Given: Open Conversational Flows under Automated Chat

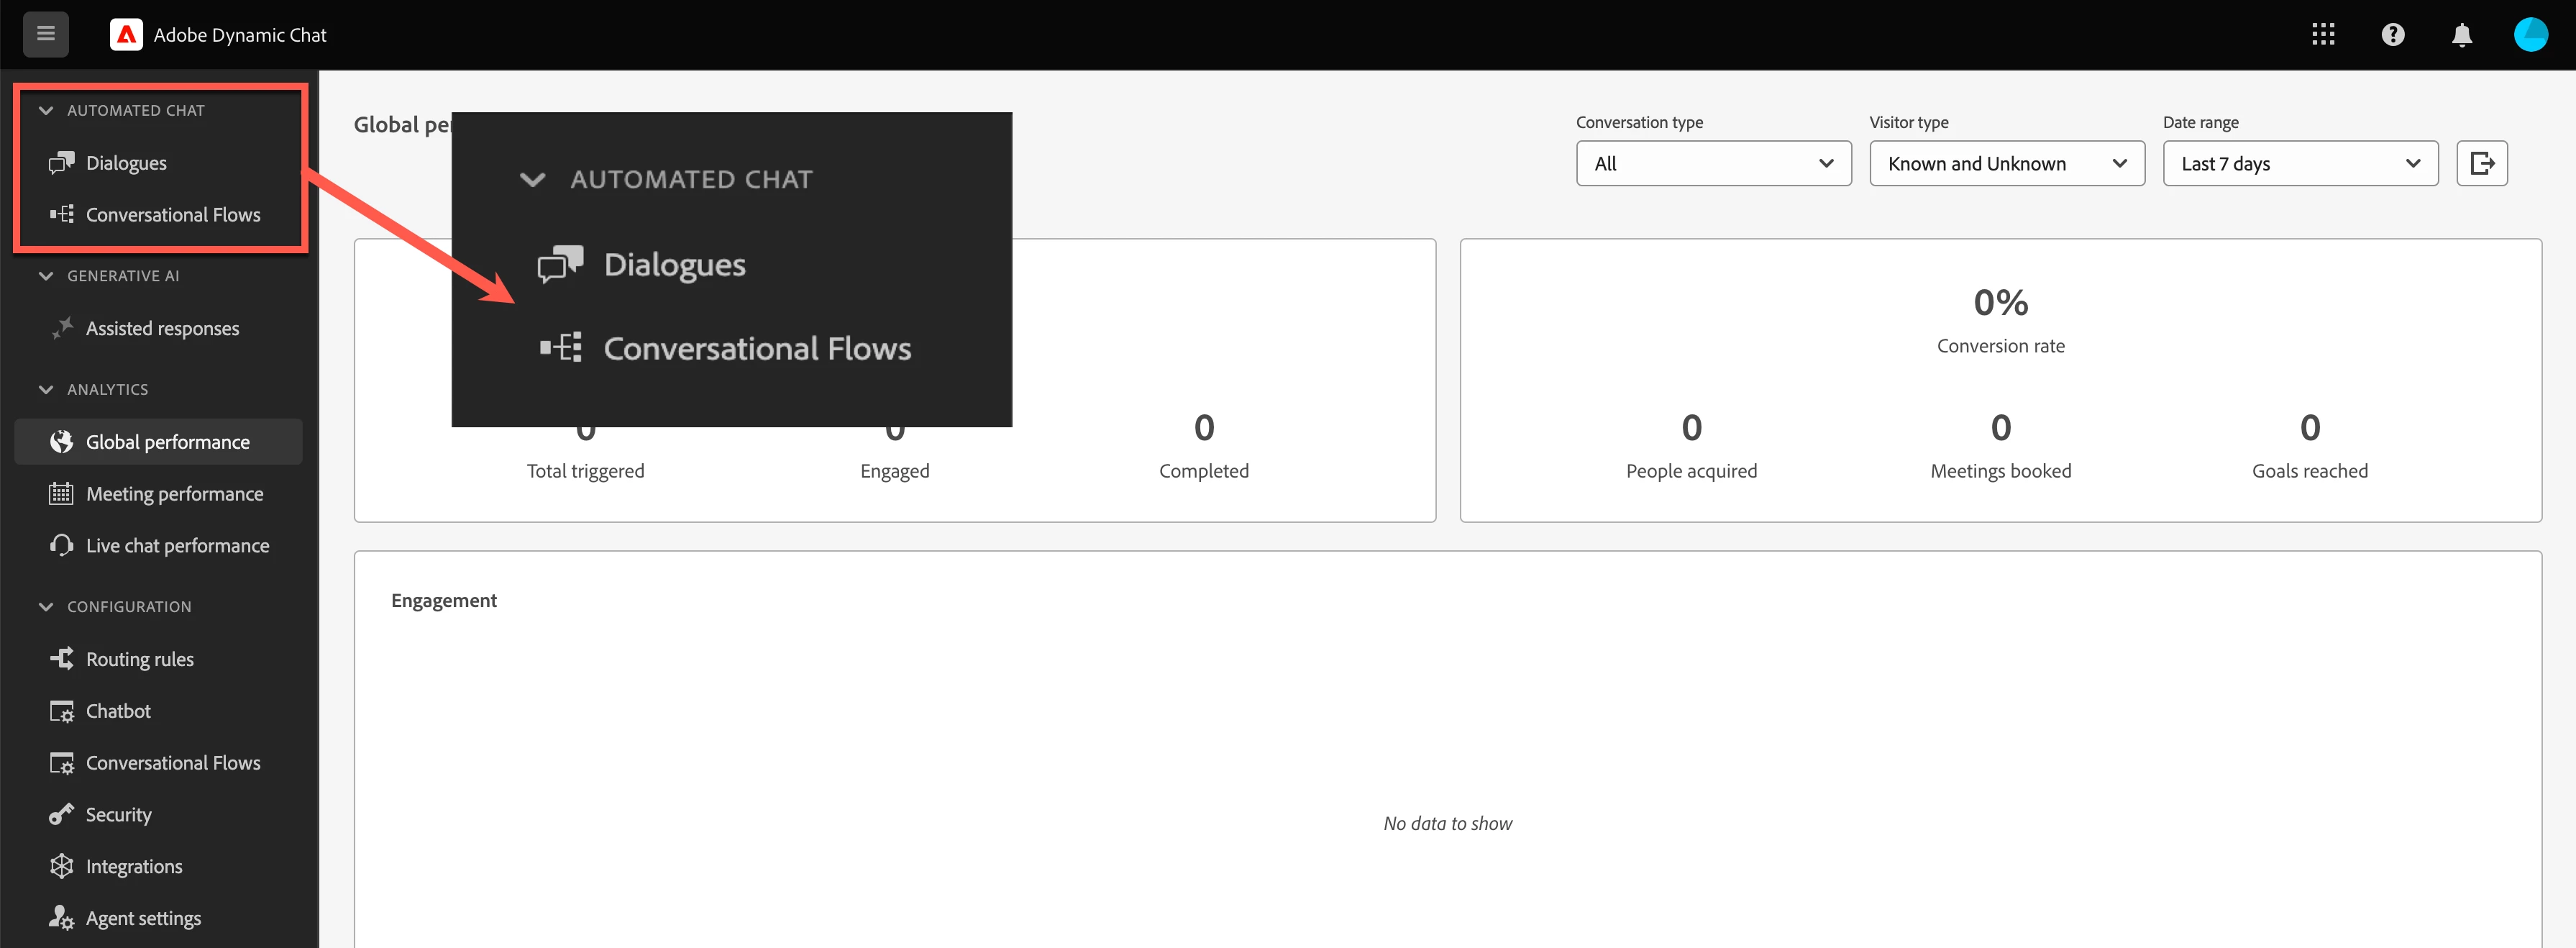Looking at the screenshot, I should pos(172,215).
